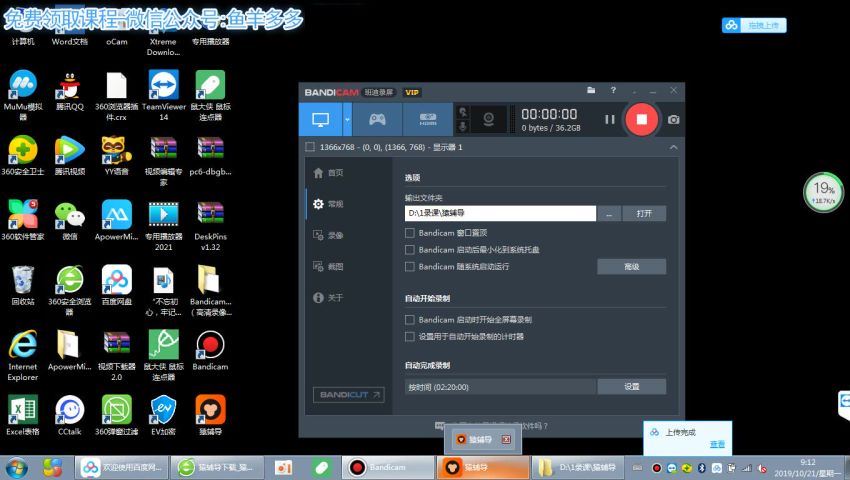Open ApowerMirror desktop icon beside 微信
The image size is (850, 480).
(117, 220)
